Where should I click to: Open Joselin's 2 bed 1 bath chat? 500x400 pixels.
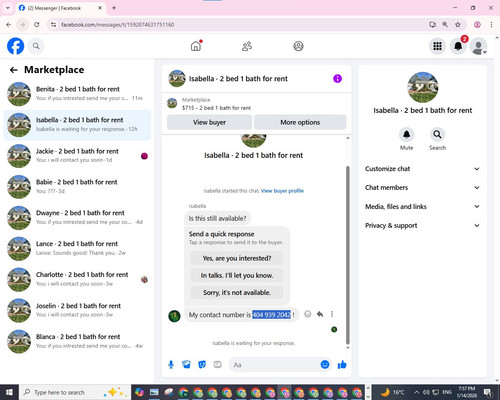(x=77, y=311)
